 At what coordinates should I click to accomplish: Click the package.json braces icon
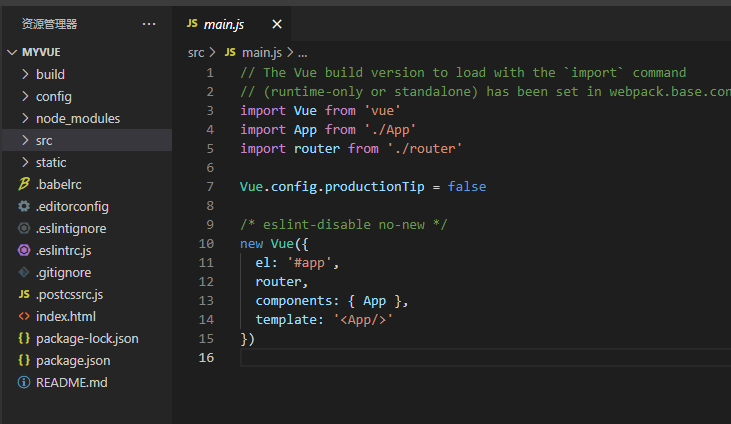click(x=24, y=360)
